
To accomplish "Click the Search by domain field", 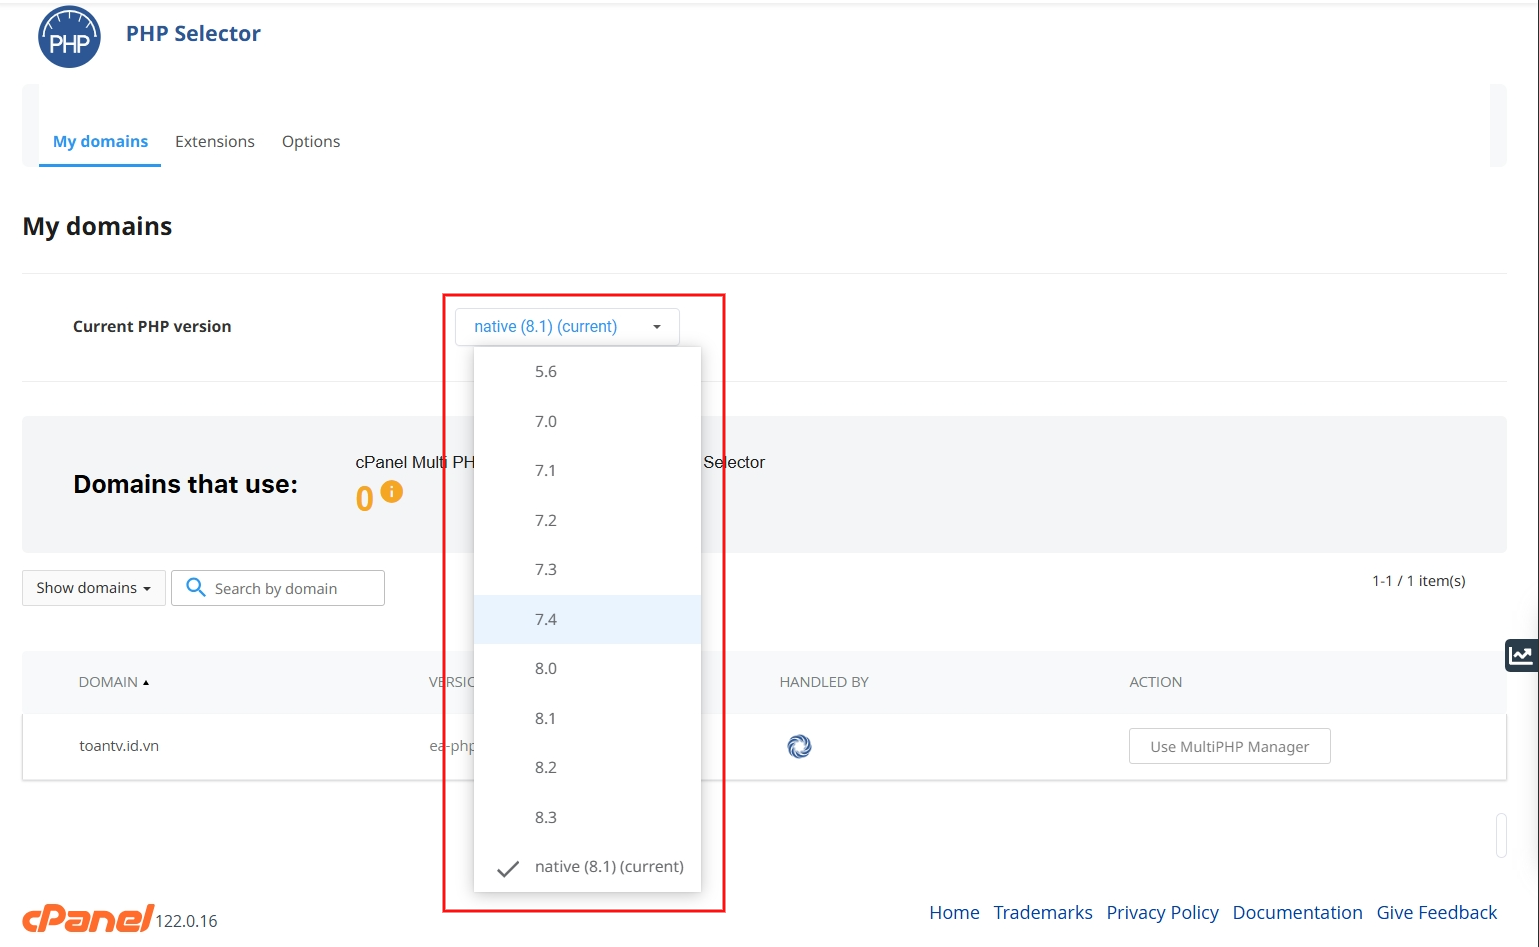I will [278, 588].
